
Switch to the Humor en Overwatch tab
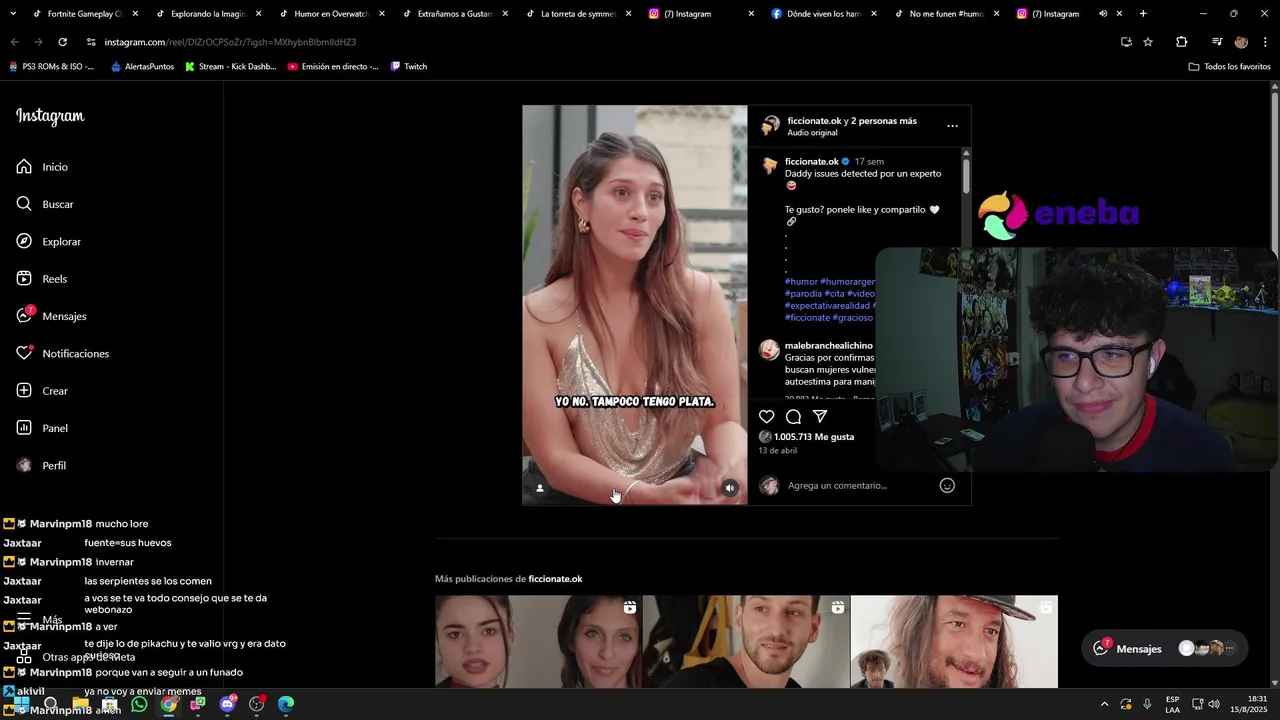[331, 14]
